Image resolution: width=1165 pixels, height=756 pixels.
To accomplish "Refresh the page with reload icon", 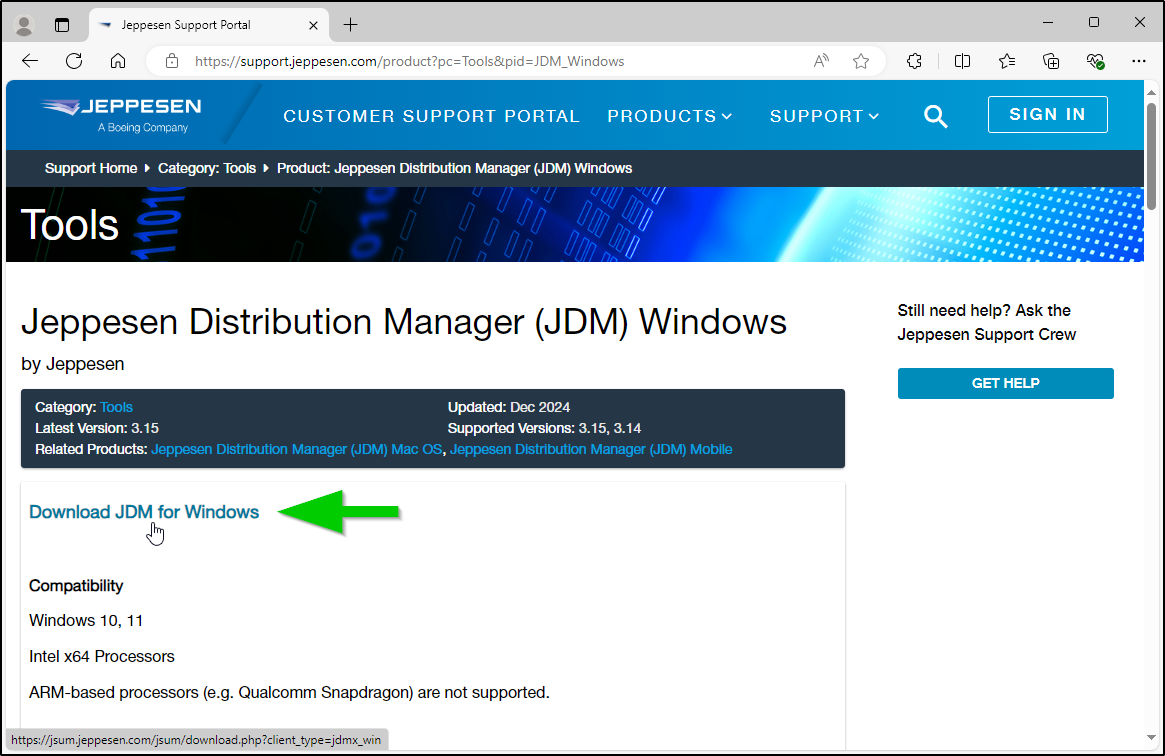I will click(74, 61).
